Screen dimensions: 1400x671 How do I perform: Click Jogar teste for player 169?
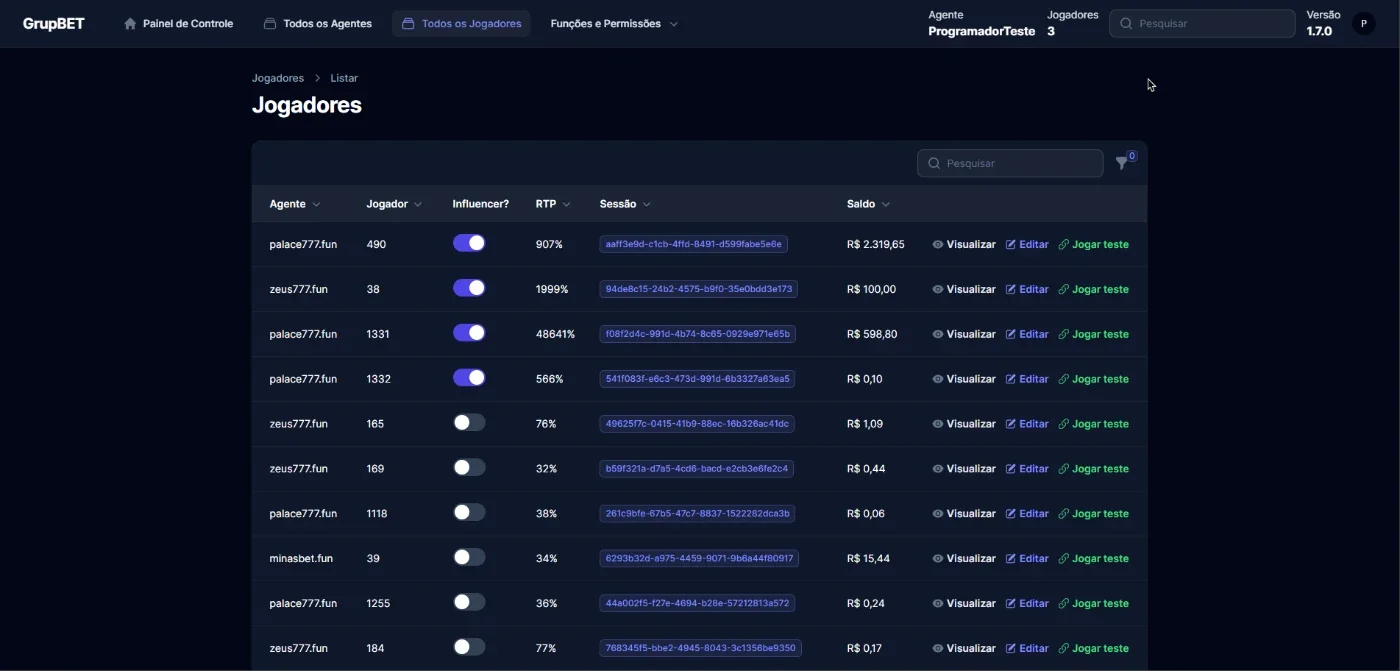1093,469
